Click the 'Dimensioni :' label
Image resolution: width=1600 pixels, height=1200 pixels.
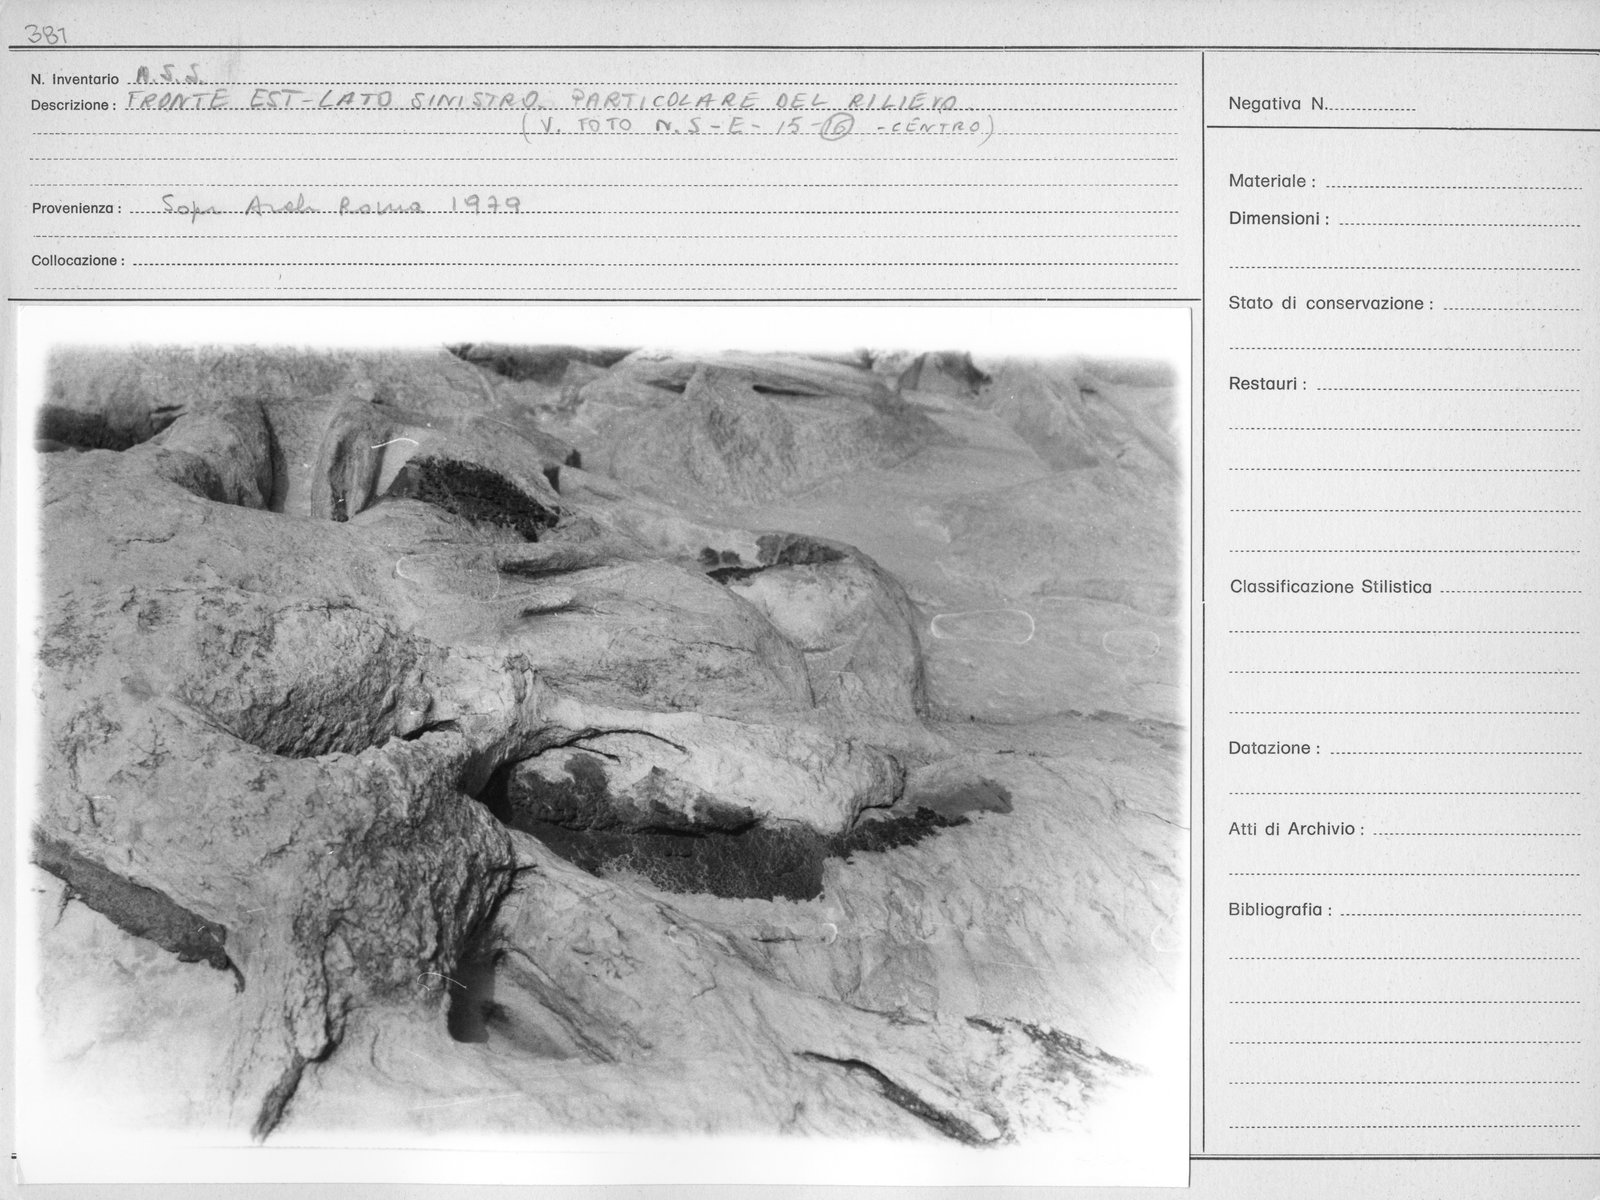[1279, 219]
